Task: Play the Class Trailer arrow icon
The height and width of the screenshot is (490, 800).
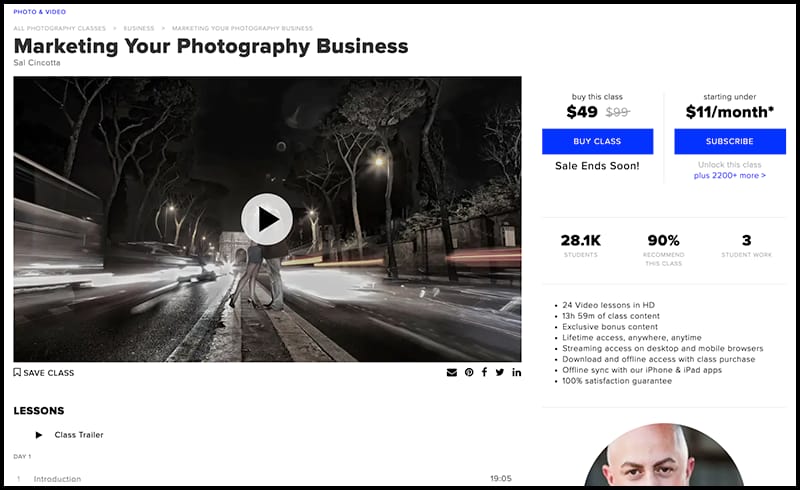Action: click(39, 435)
